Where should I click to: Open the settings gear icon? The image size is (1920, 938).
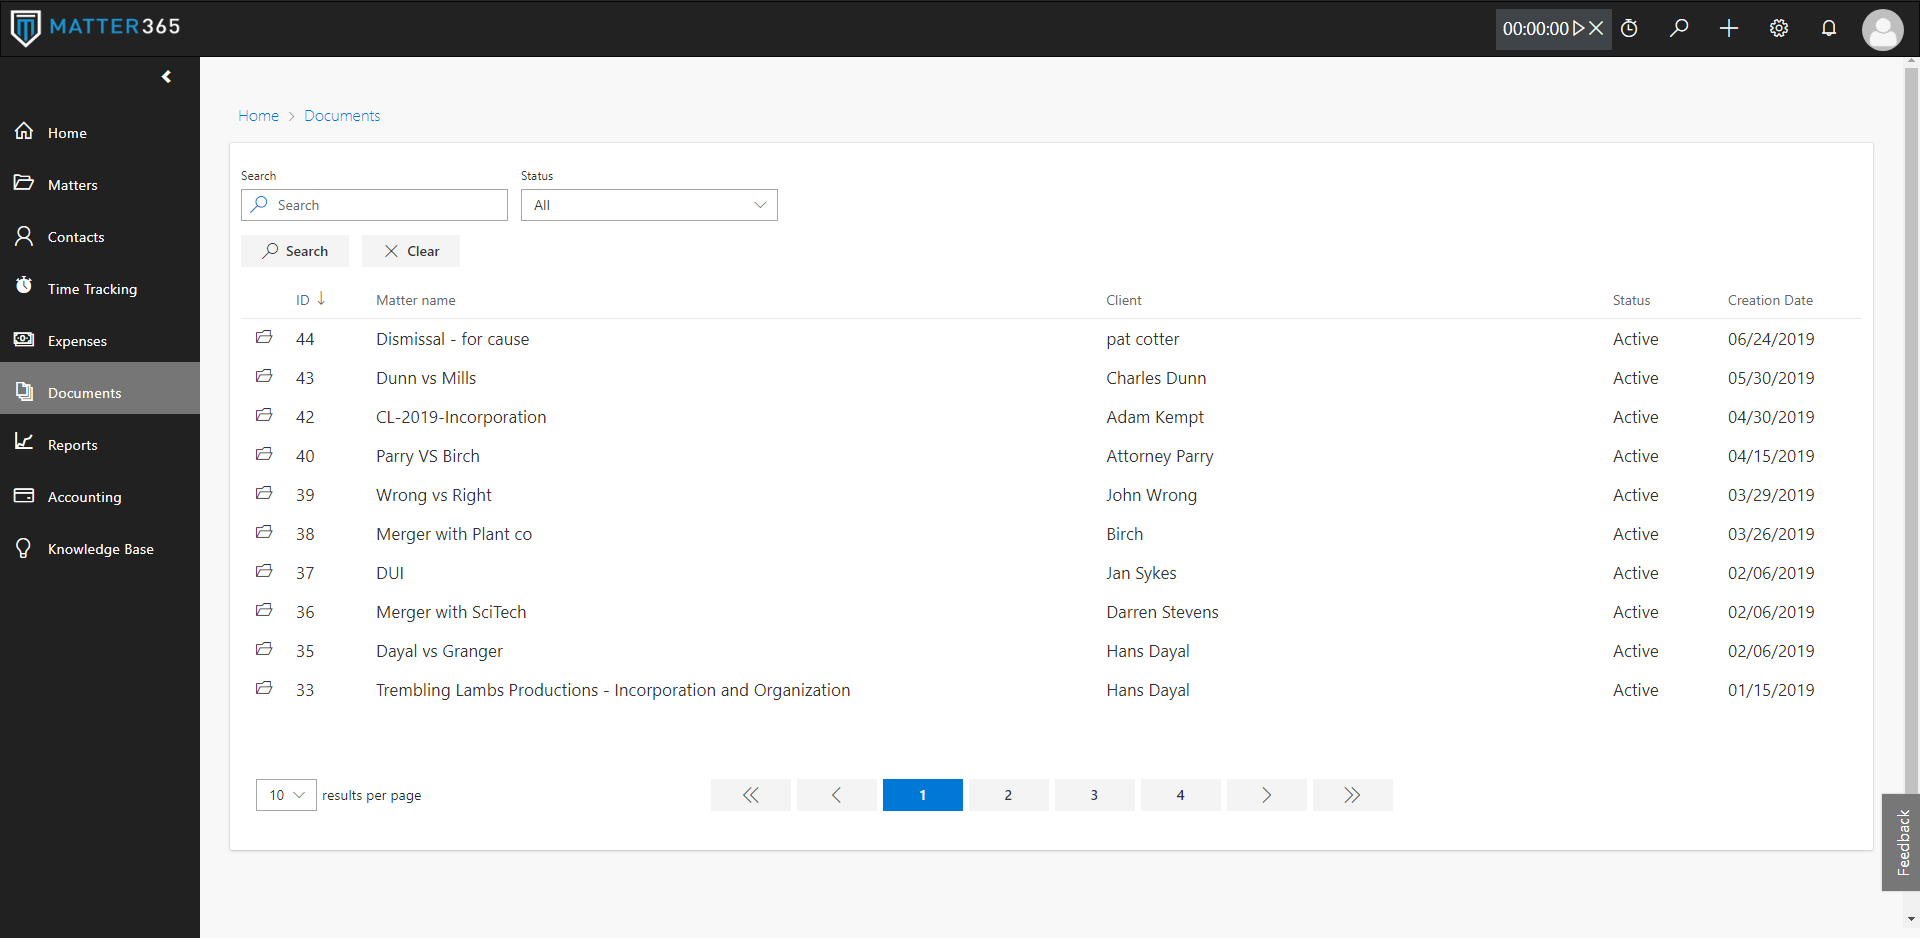pyautogui.click(x=1779, y=28)
